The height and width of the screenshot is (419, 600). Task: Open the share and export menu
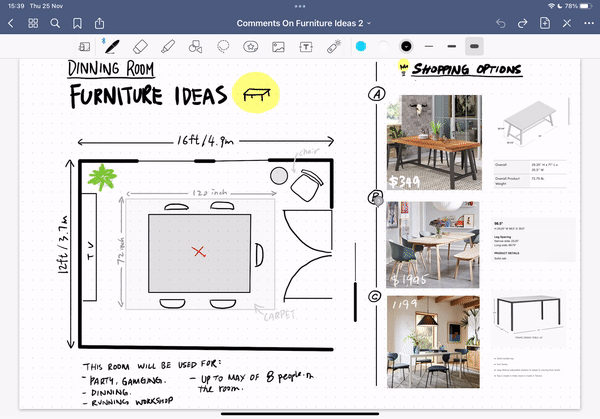(100, 22)
